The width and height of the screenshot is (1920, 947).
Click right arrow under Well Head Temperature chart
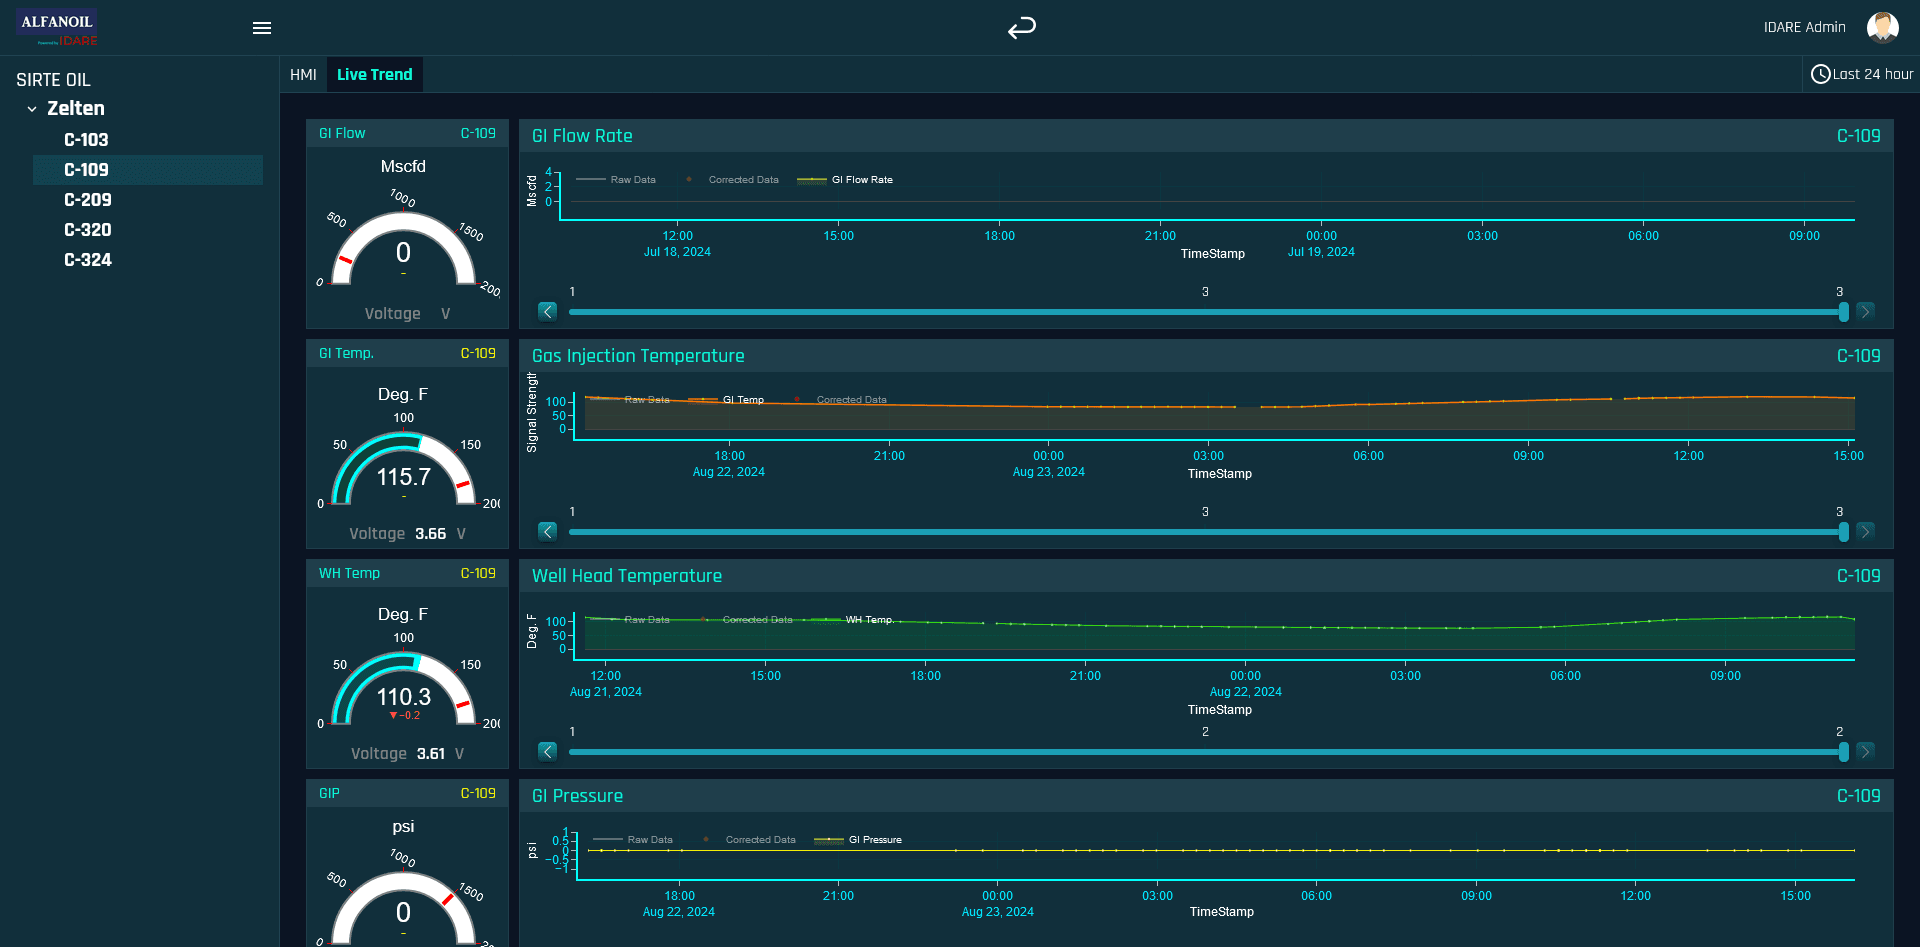click(1865, 751)
